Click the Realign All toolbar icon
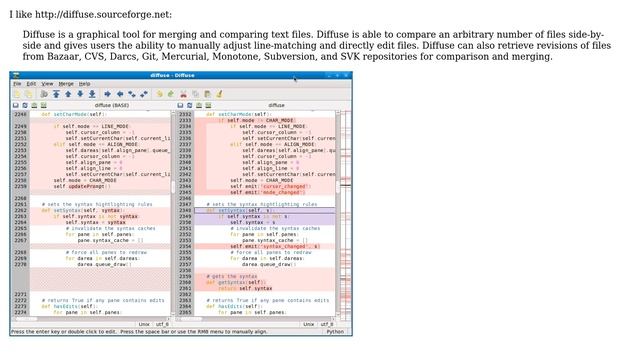Screen dimensions: 640x360 (44, 94)
